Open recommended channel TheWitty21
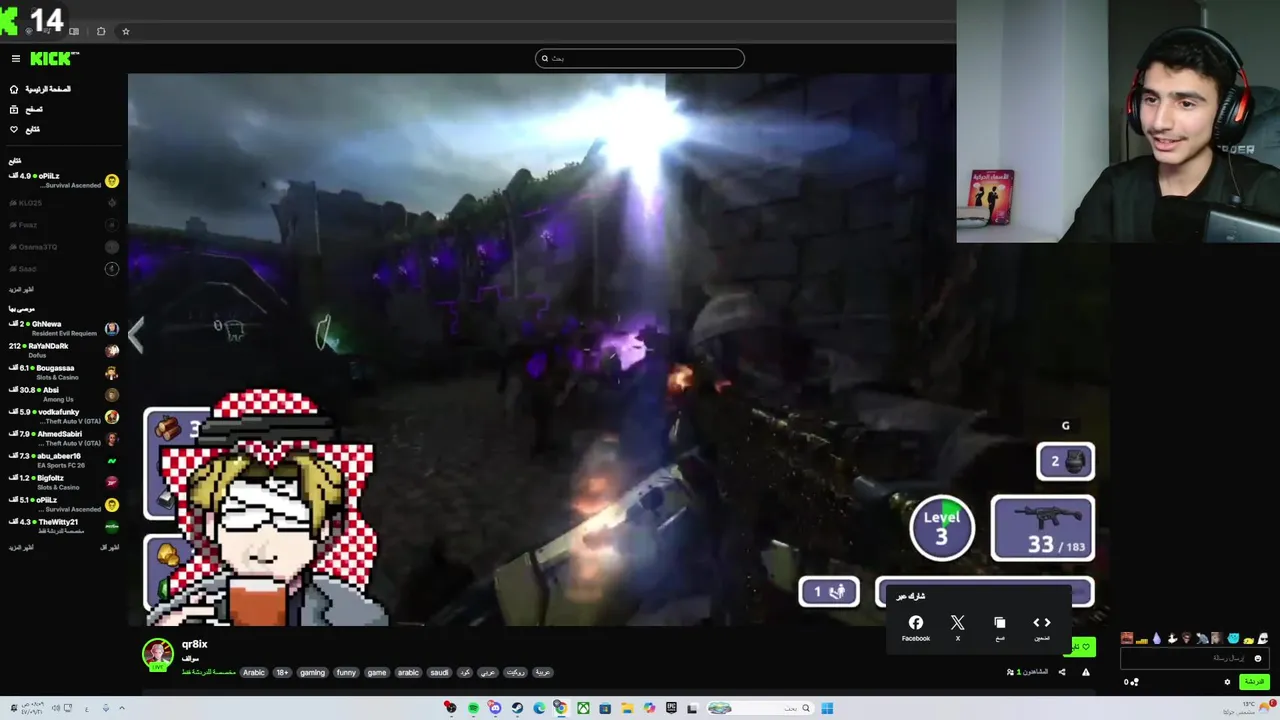 pos(64,526)
